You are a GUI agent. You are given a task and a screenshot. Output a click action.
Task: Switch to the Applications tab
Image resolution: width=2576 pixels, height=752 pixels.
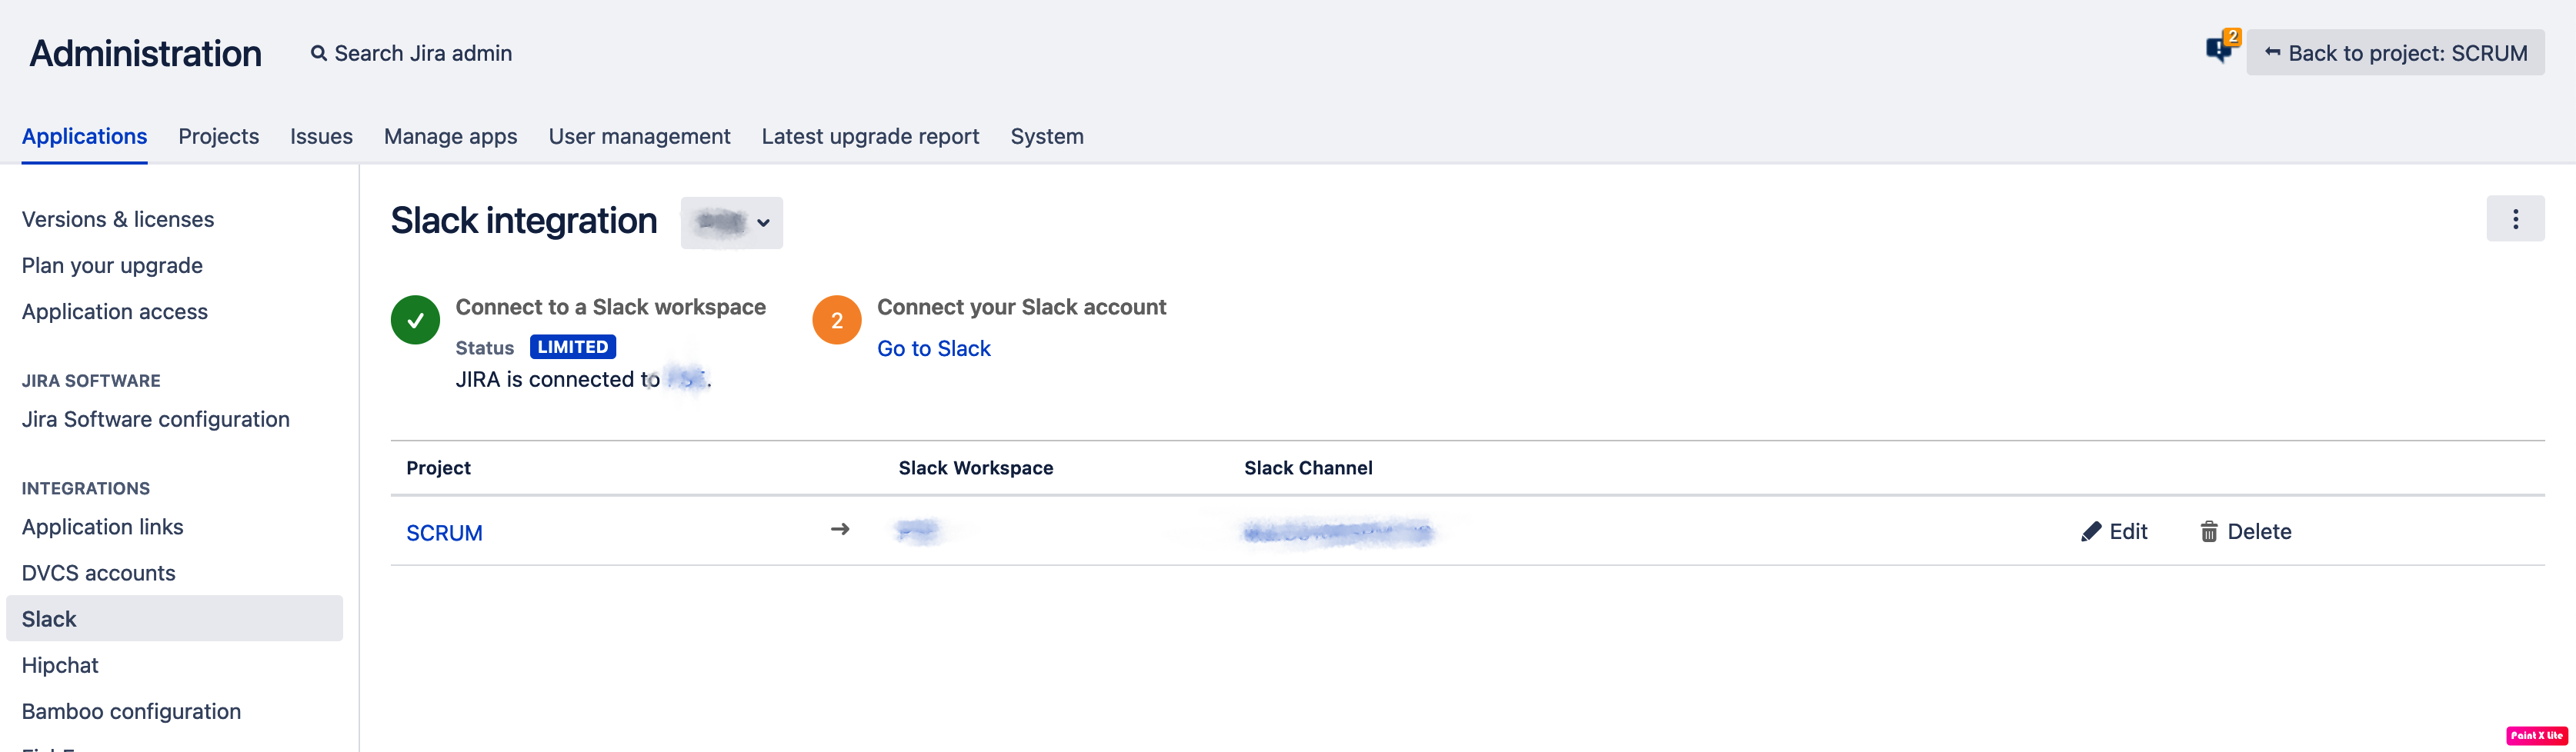(84, 136)
